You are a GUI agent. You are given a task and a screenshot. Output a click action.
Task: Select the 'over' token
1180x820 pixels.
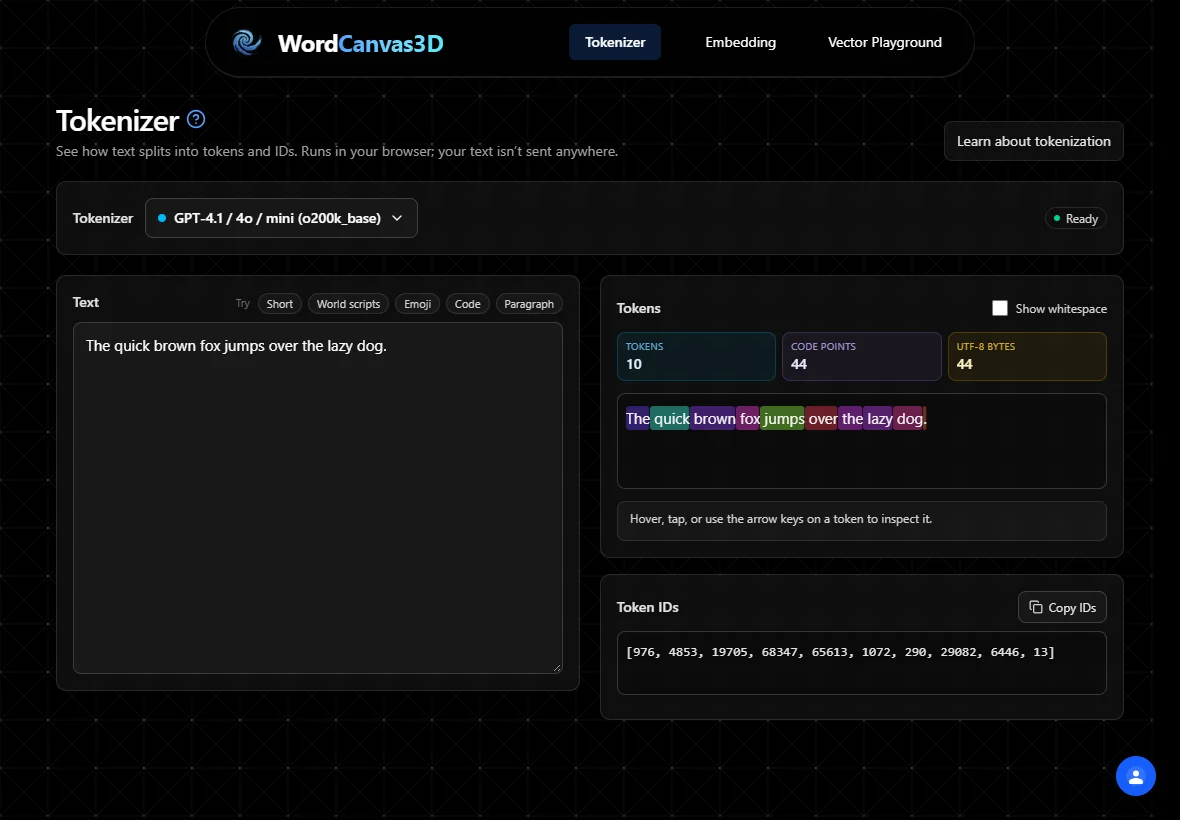point(822,418)
